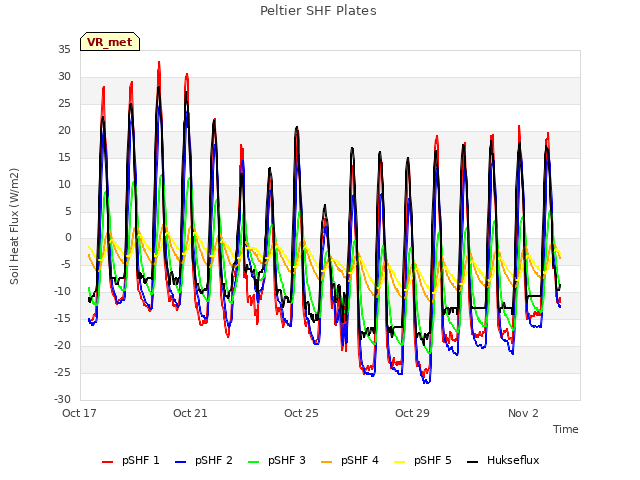Image resolution: width=640 pixels, height=480 pixels.
Task: Click the 35 y-axis tick label
Action: click(x=64, y=50)
